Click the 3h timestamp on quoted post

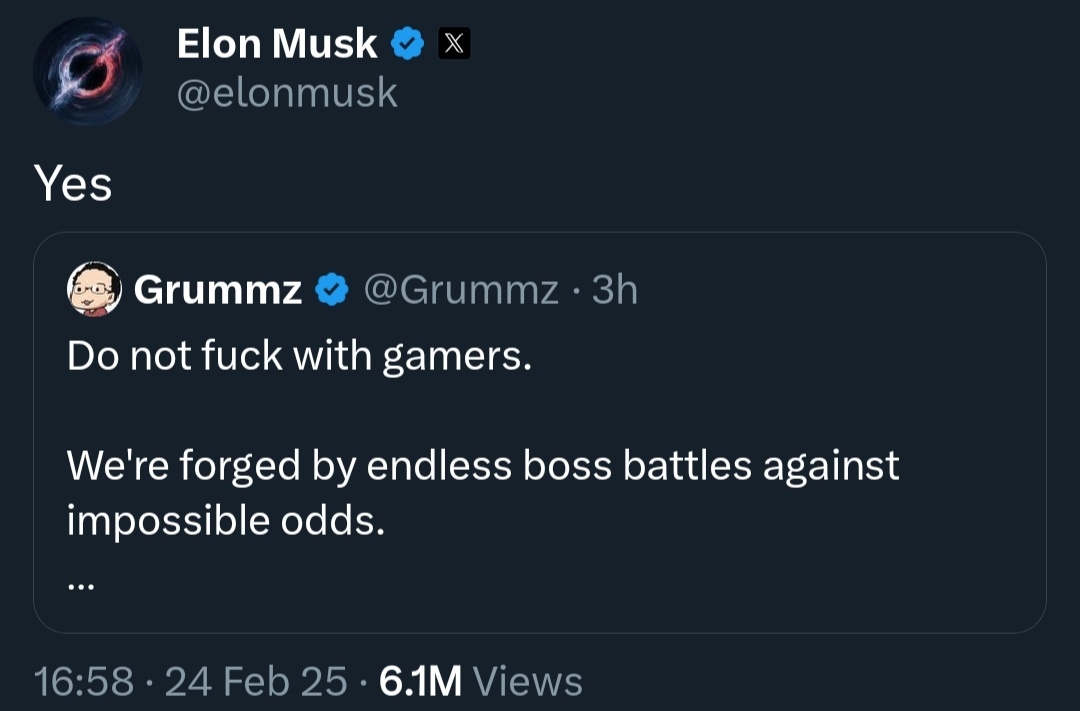pyautogui.click(x=615, y=290)
